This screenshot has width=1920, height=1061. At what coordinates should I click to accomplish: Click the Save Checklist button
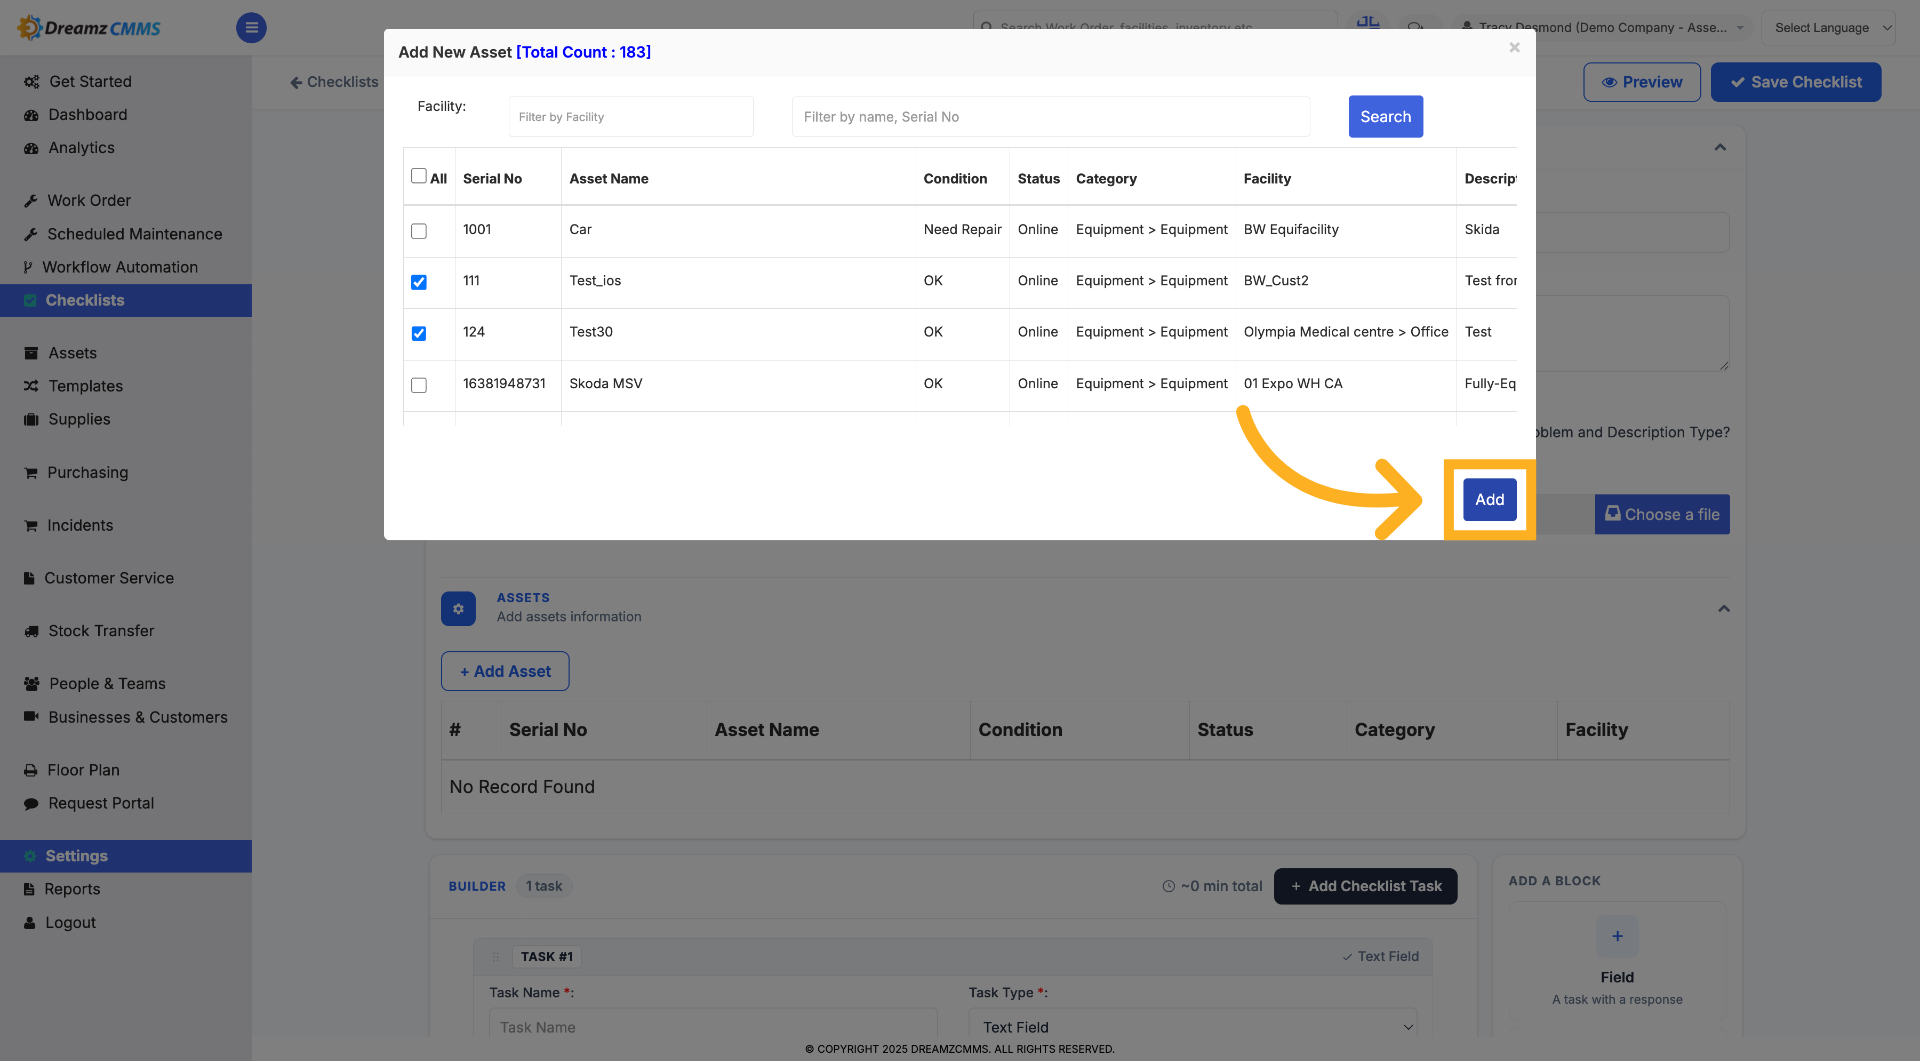[1796, 82]
